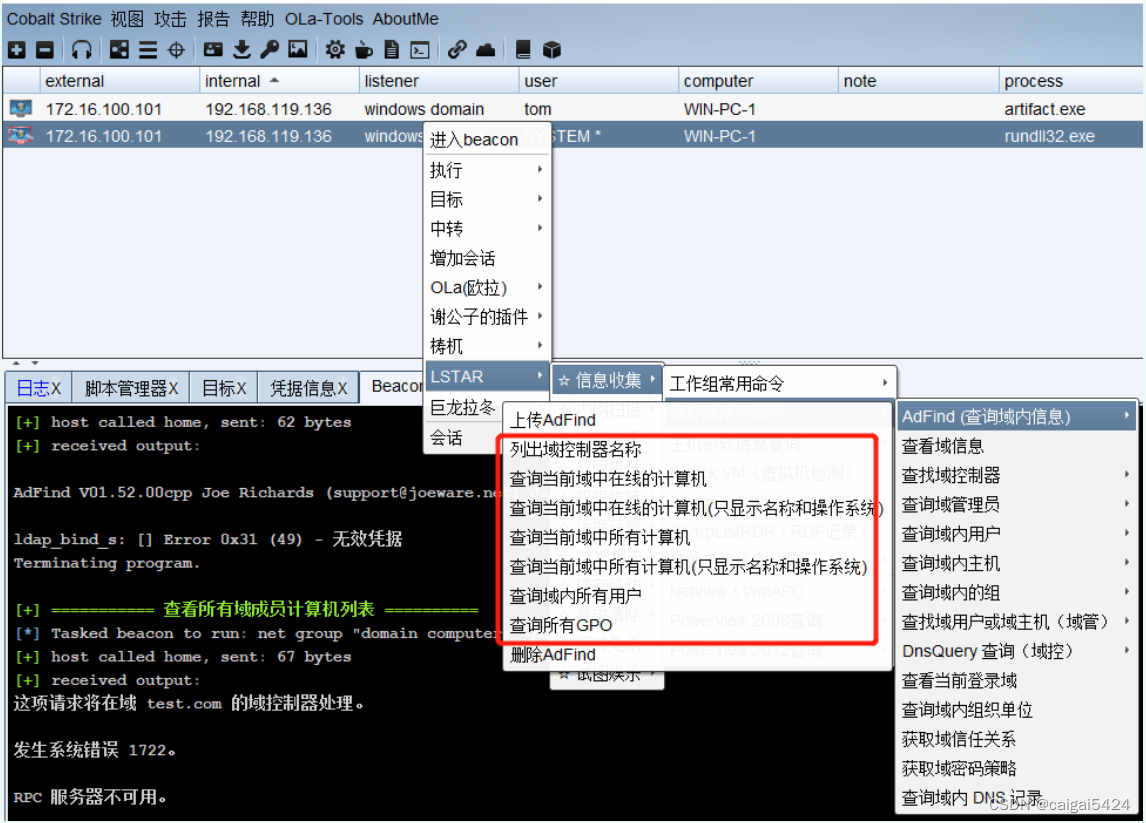Open Listeners via the headphones icon
The height and width of the screenshot is (823, 1146).
pos(82,50)
